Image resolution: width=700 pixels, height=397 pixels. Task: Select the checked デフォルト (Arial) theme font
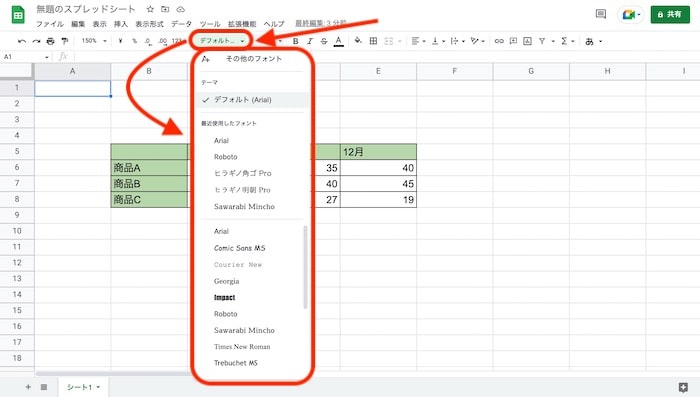[253, 100]
